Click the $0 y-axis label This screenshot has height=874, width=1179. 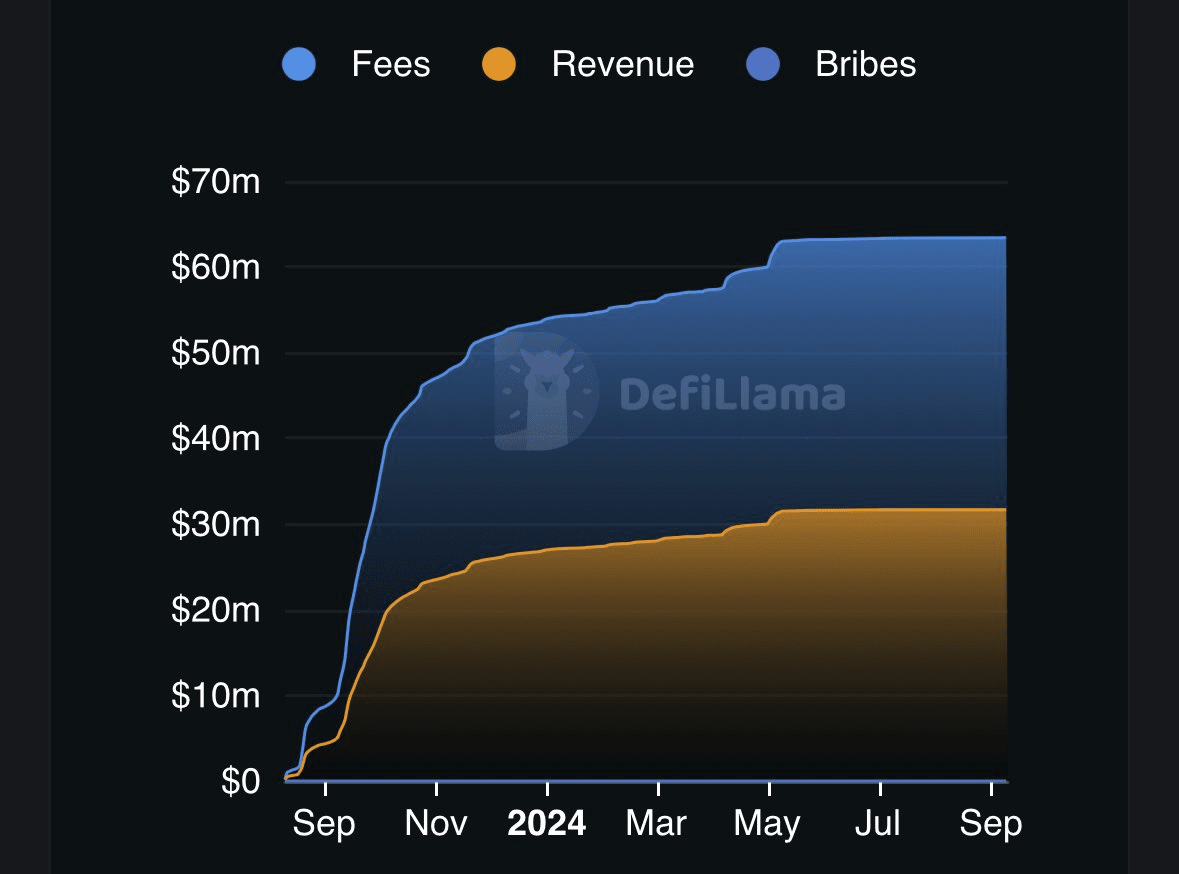tap(238, 780)
